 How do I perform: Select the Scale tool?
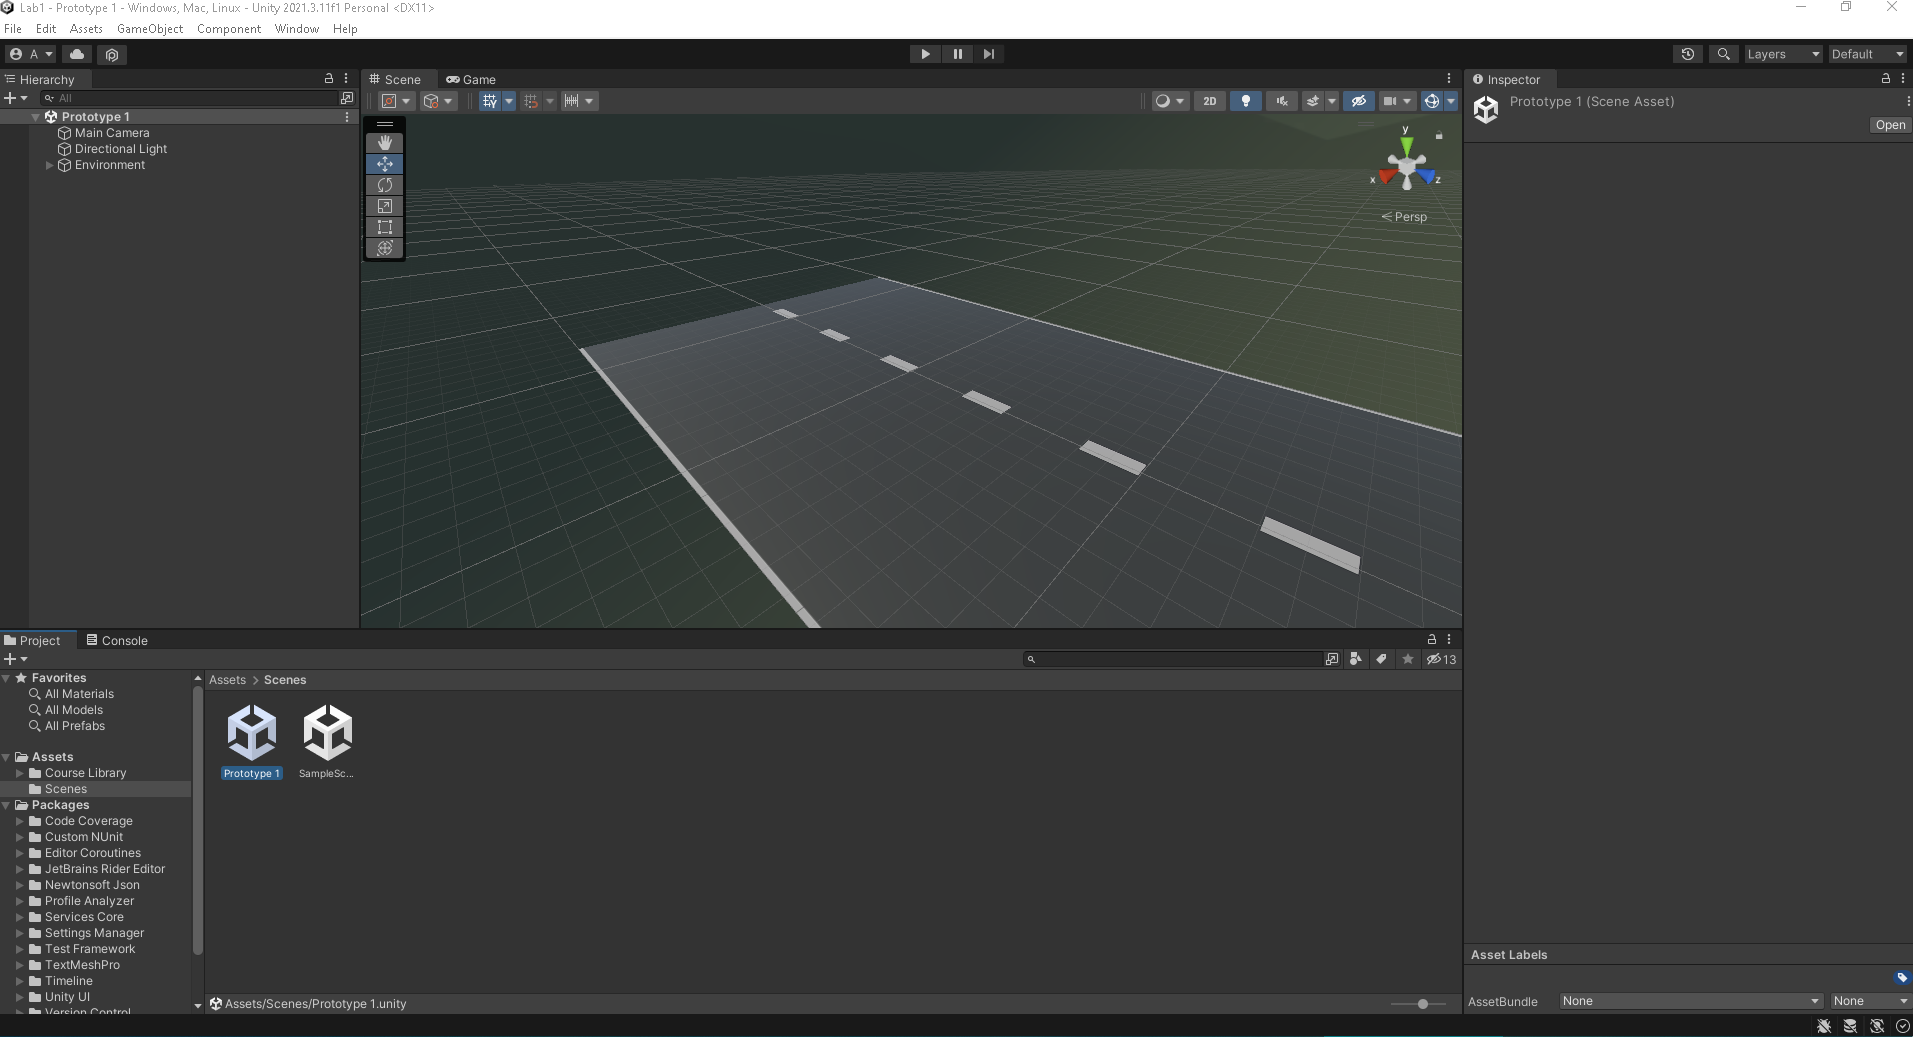385,206
